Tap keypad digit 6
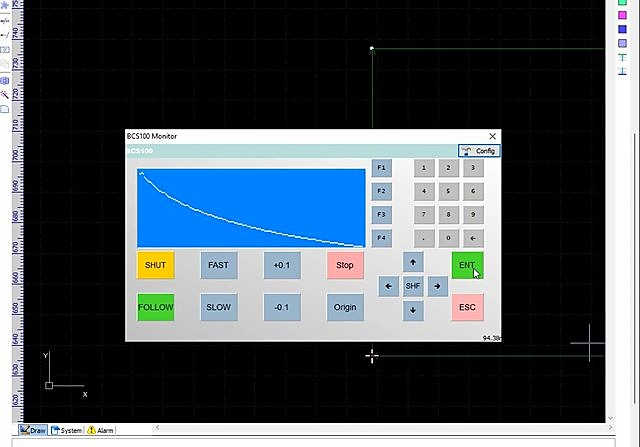The height and width of the screenshot is (447, 640). (473, 191)
